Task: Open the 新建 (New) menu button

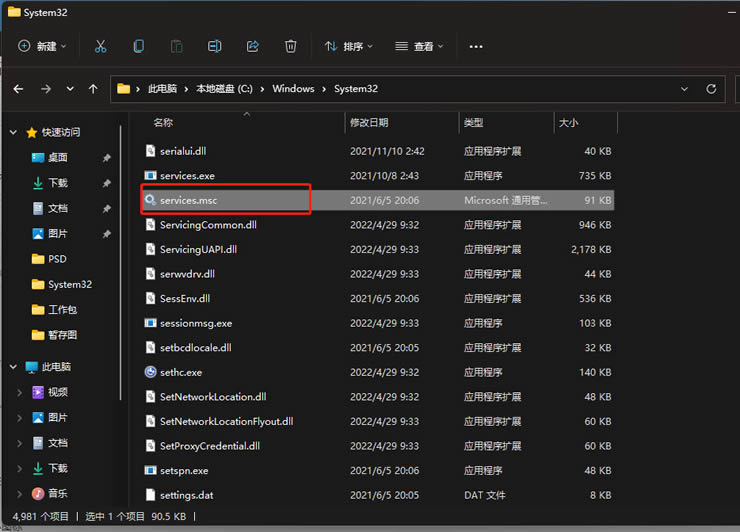Action: (42, 46)
